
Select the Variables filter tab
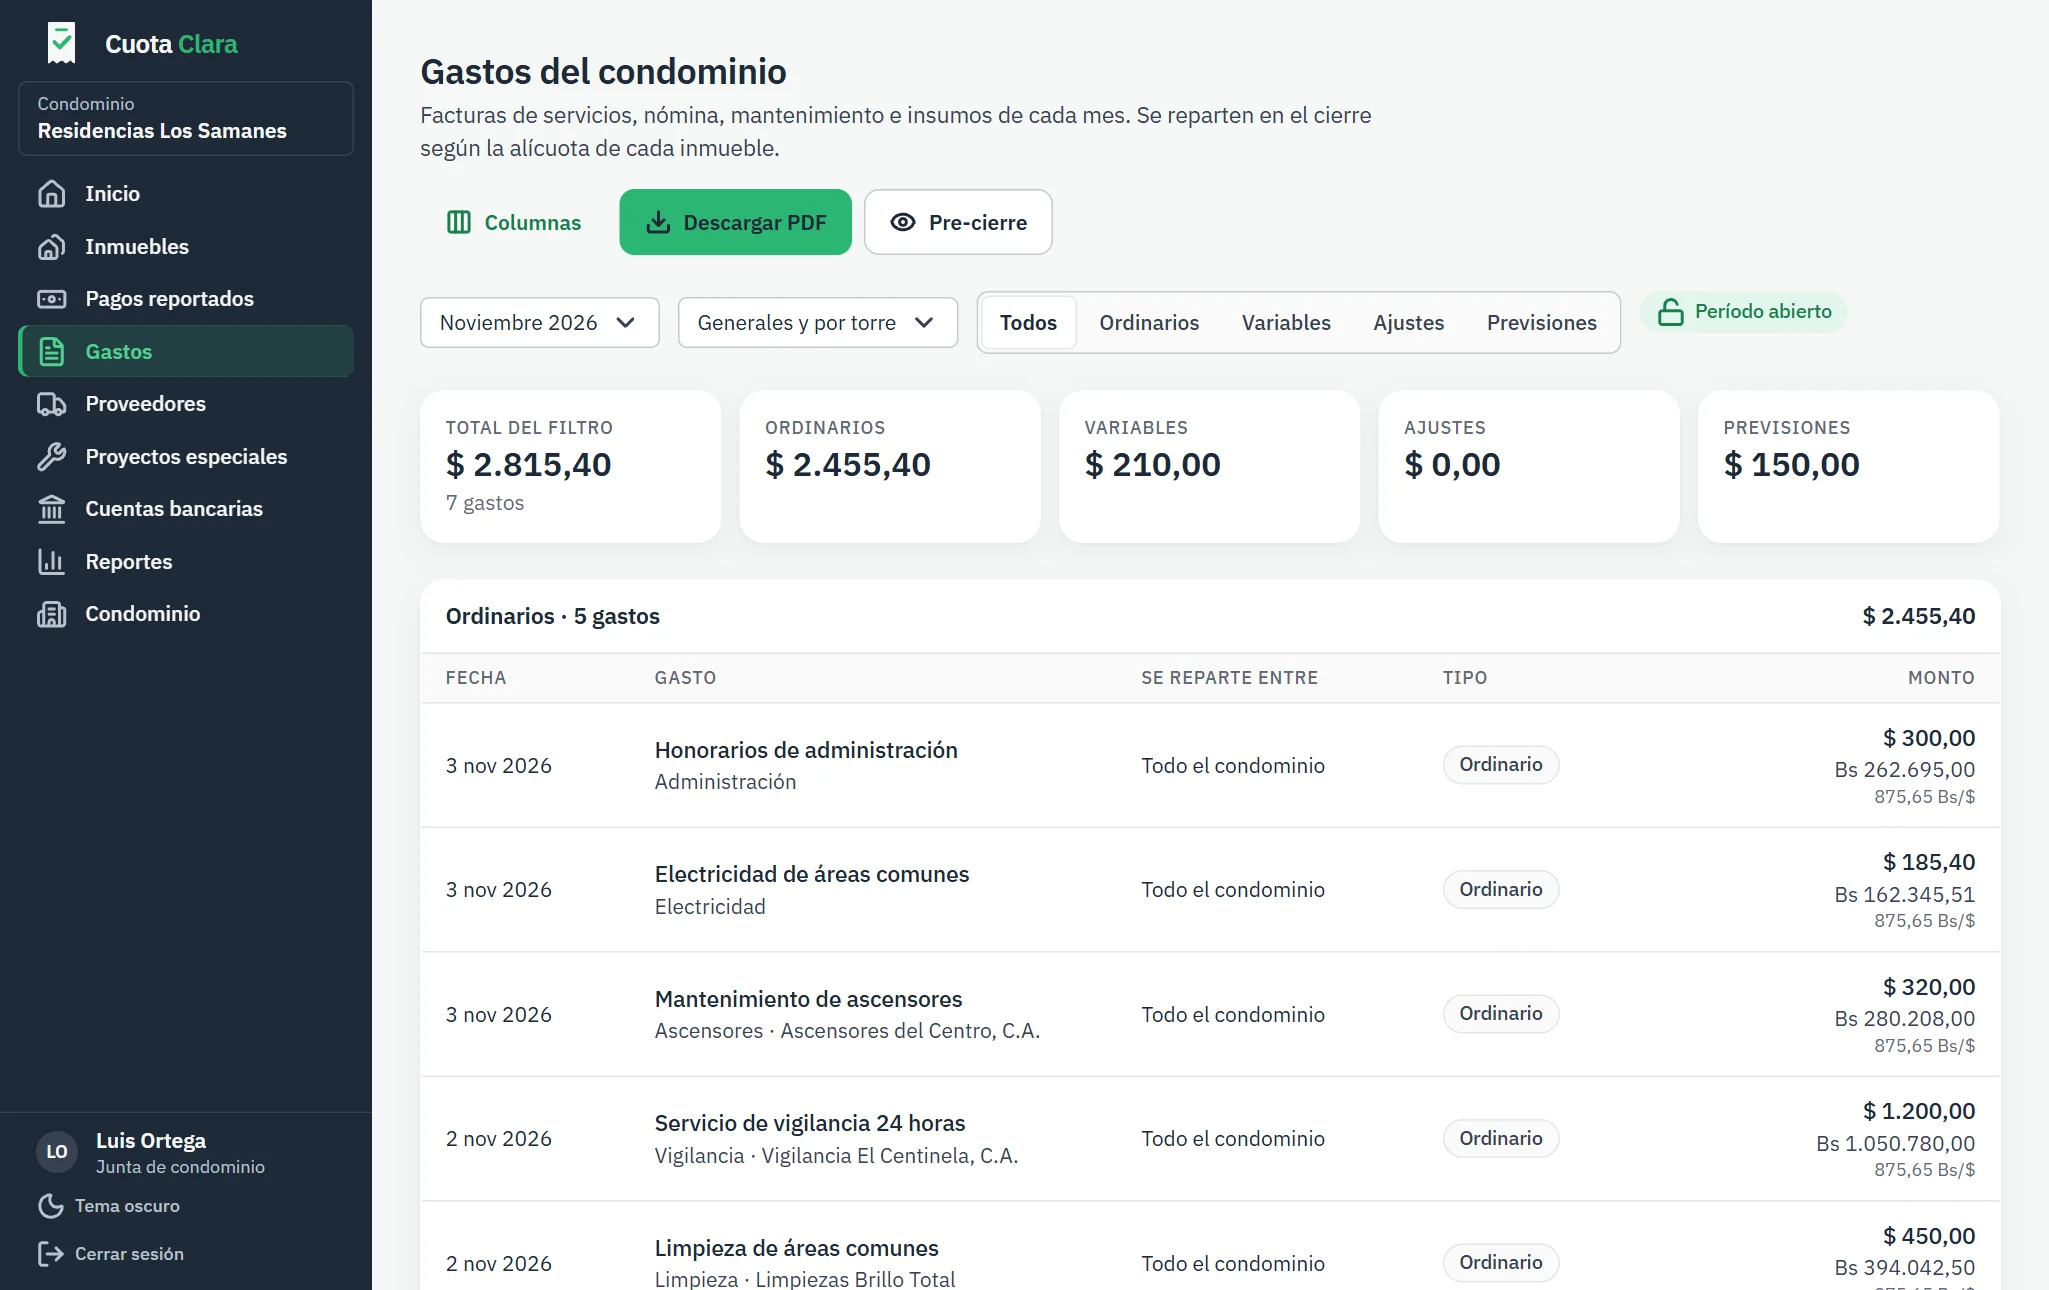click(x=1286, y=322)
